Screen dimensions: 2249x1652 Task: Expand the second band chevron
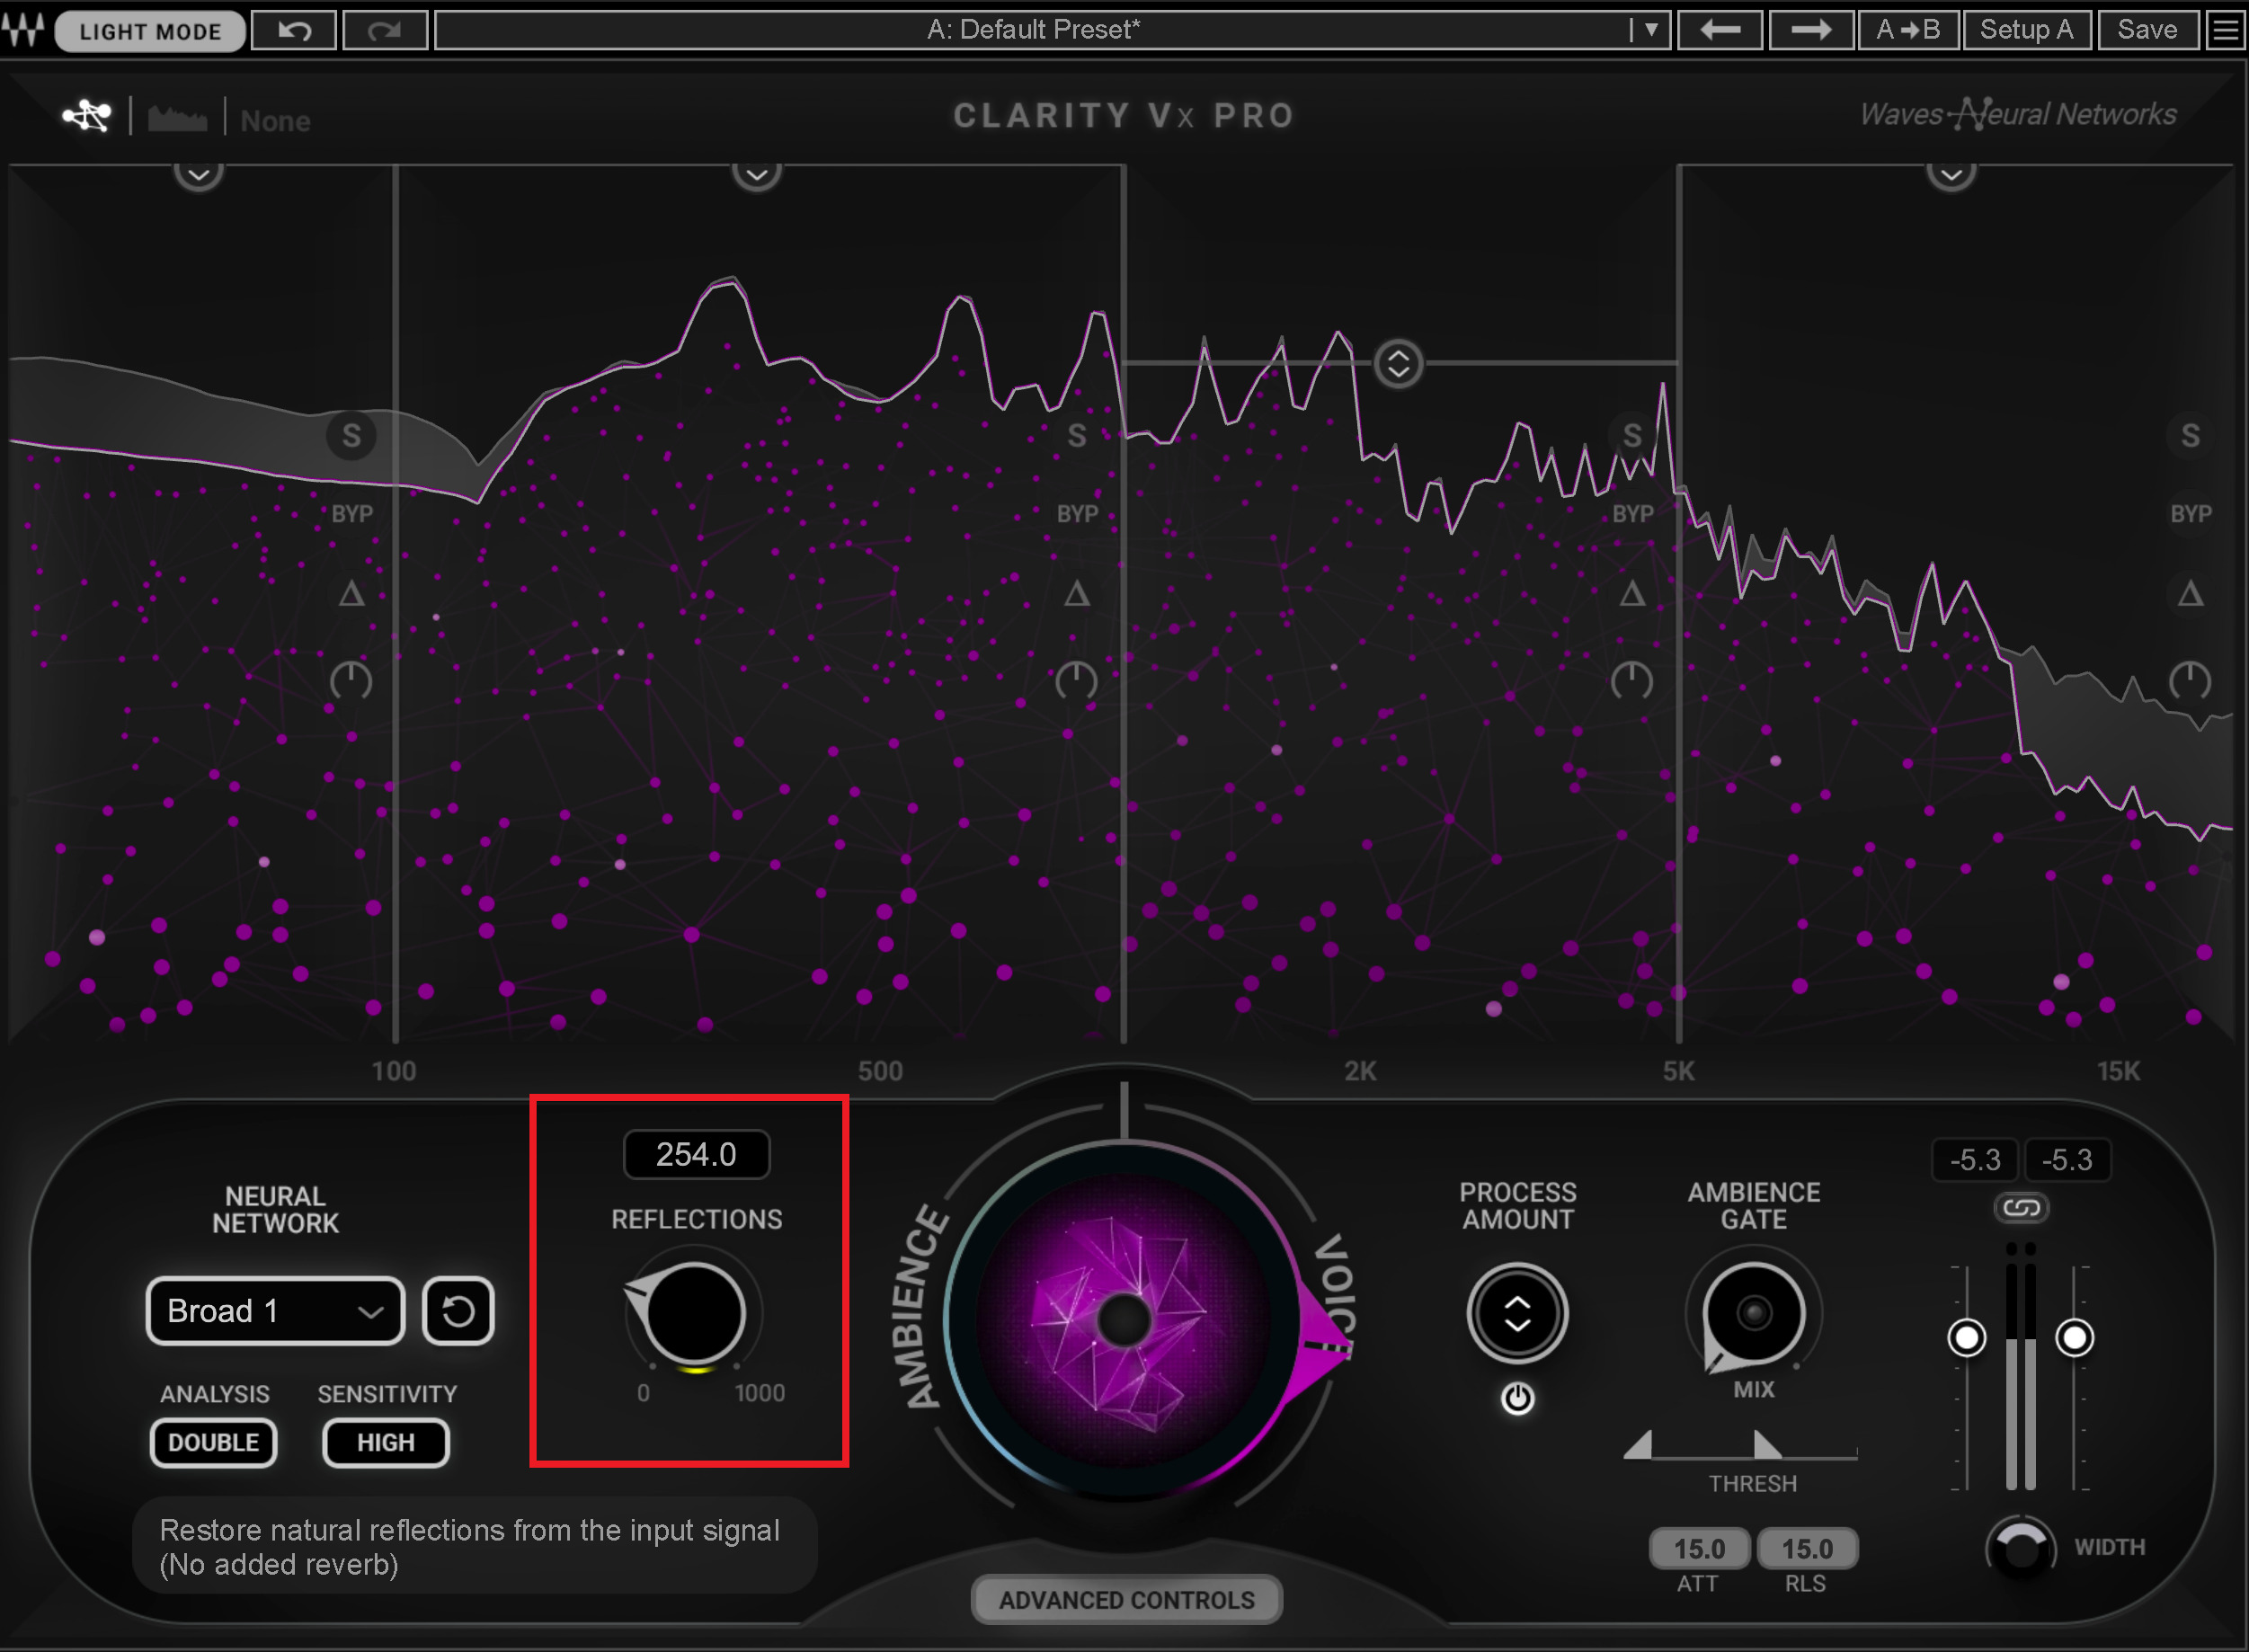click(757, 174)
